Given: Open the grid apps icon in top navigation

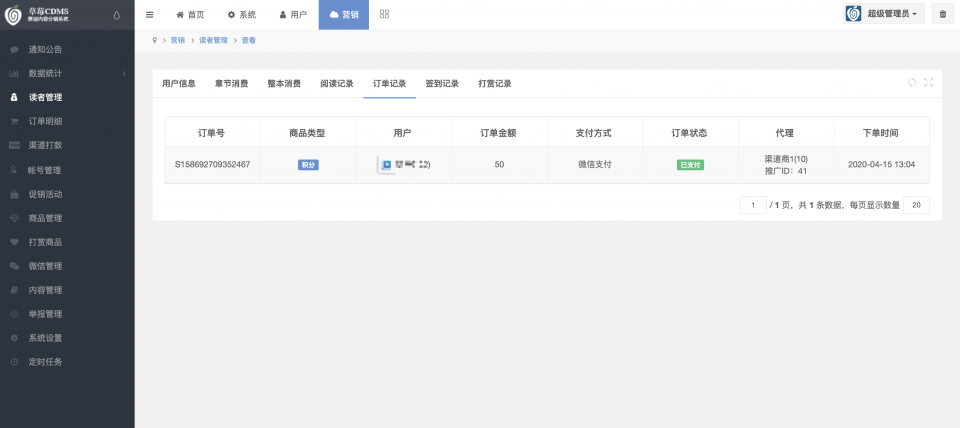Looking at the screenshot, I should 384,14.
